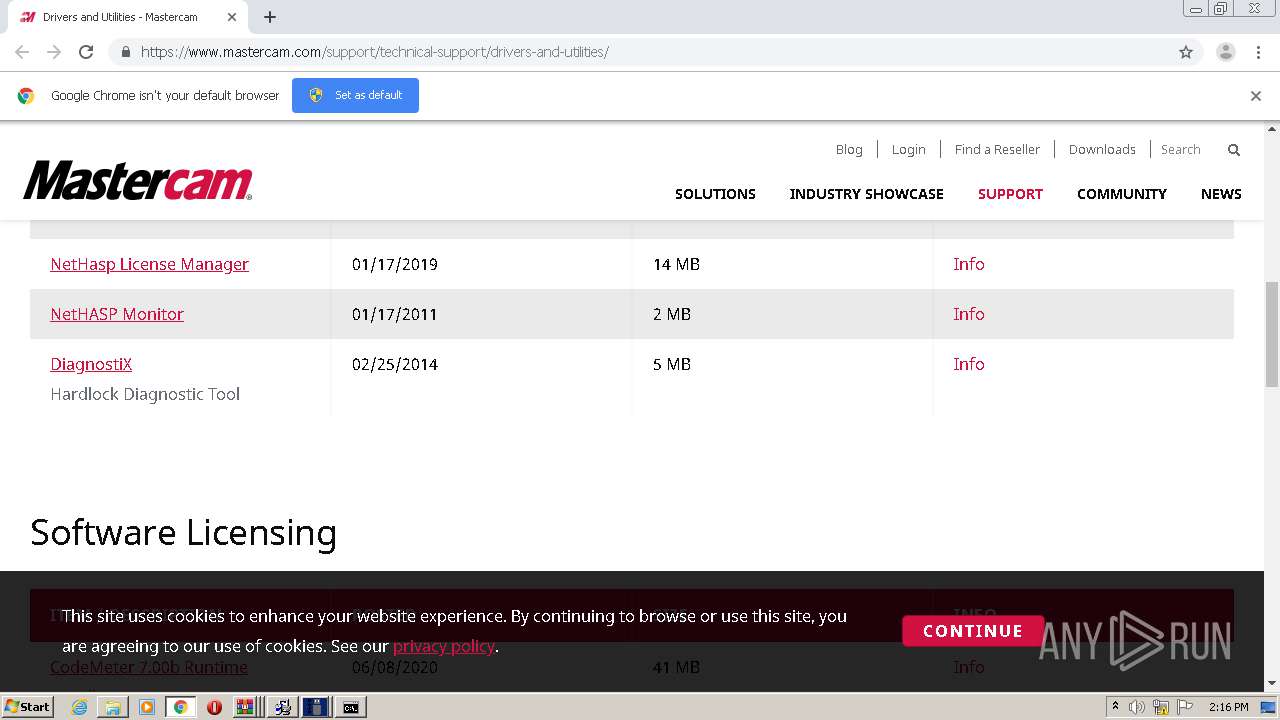Select Chrome icon in taskbar

coord(180,707)
